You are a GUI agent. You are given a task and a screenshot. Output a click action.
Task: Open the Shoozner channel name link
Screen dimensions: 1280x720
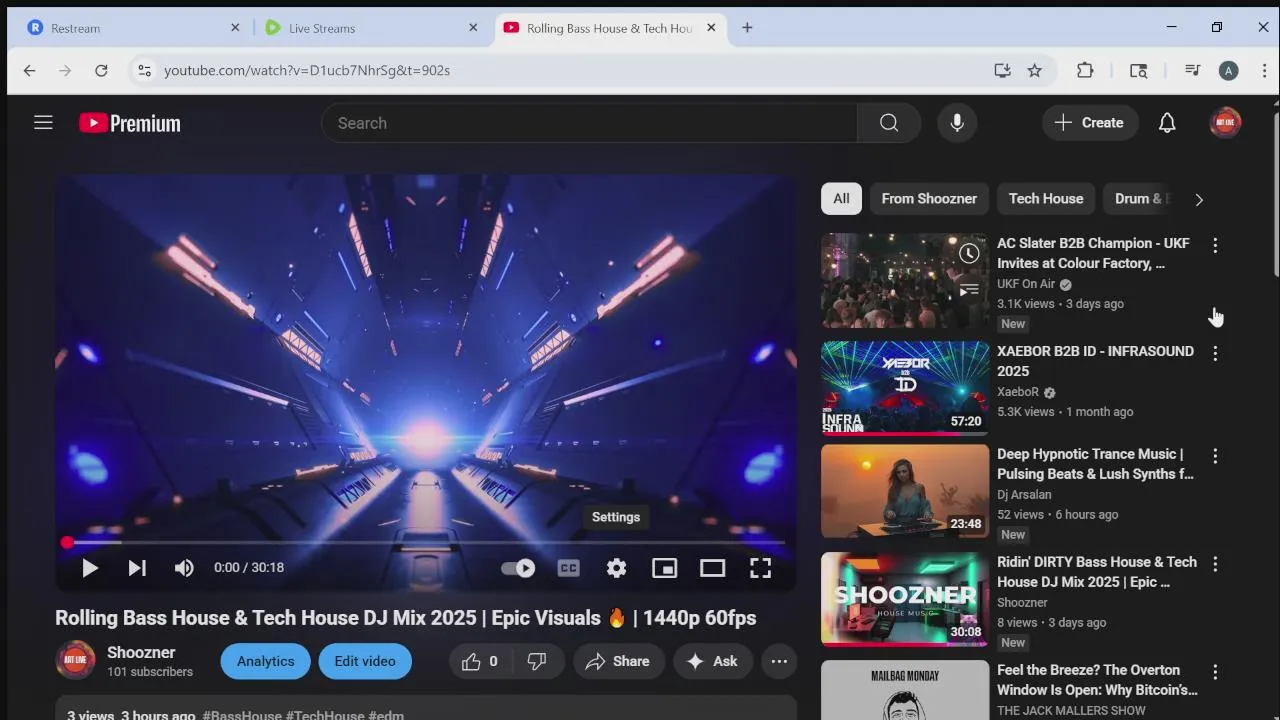141,652
